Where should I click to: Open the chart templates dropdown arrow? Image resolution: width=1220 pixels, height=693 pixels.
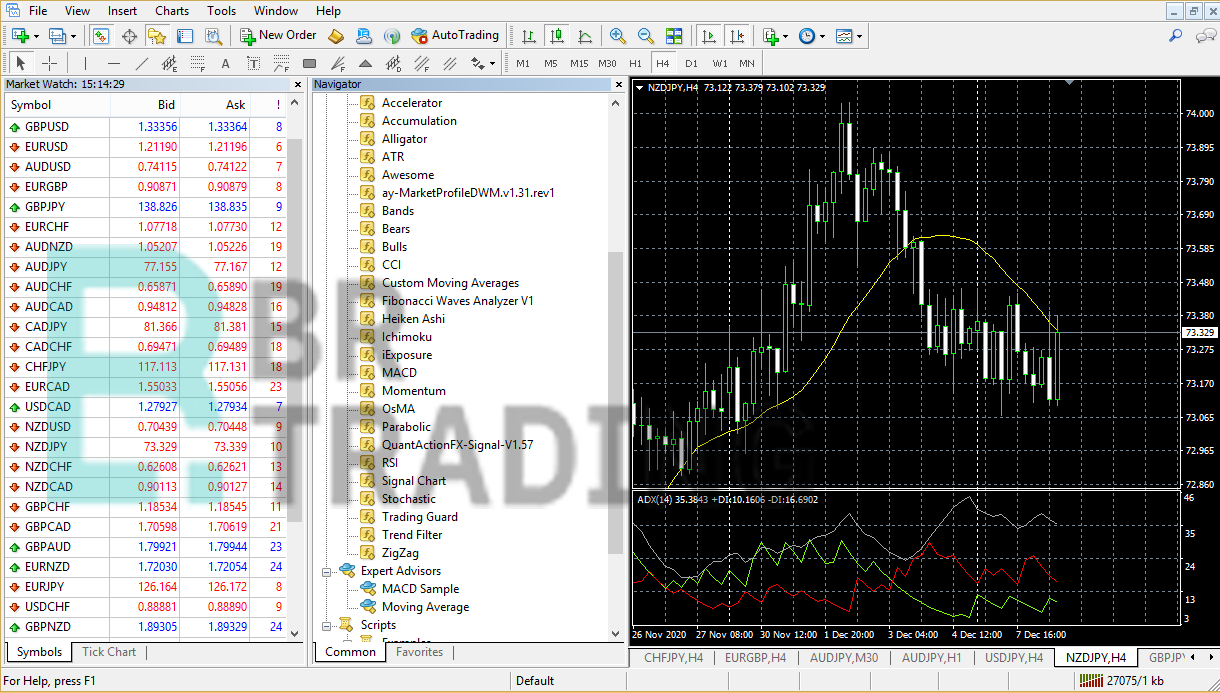pos(860,36)
